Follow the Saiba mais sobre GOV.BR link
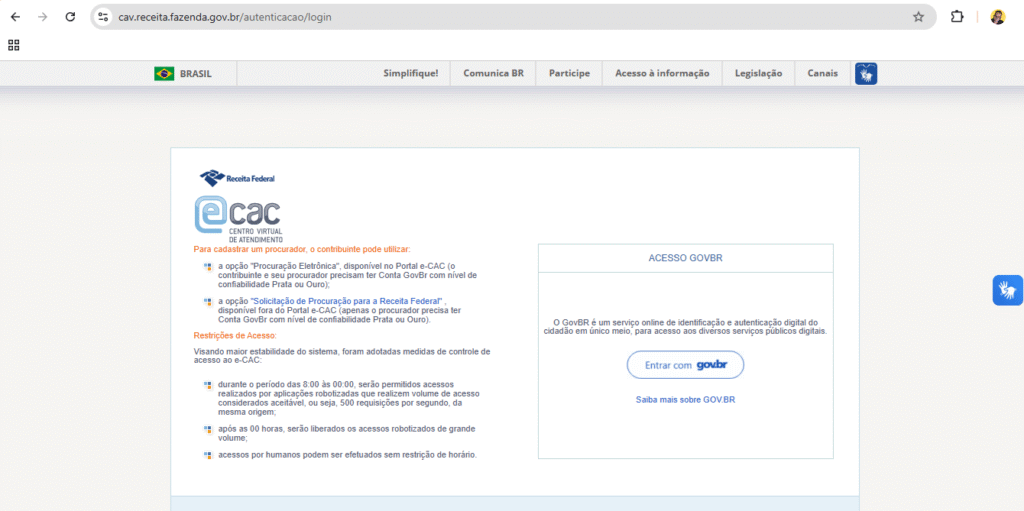Viewport: 1024px width, 511px height. pyautogui.click(x=685, y=400)
